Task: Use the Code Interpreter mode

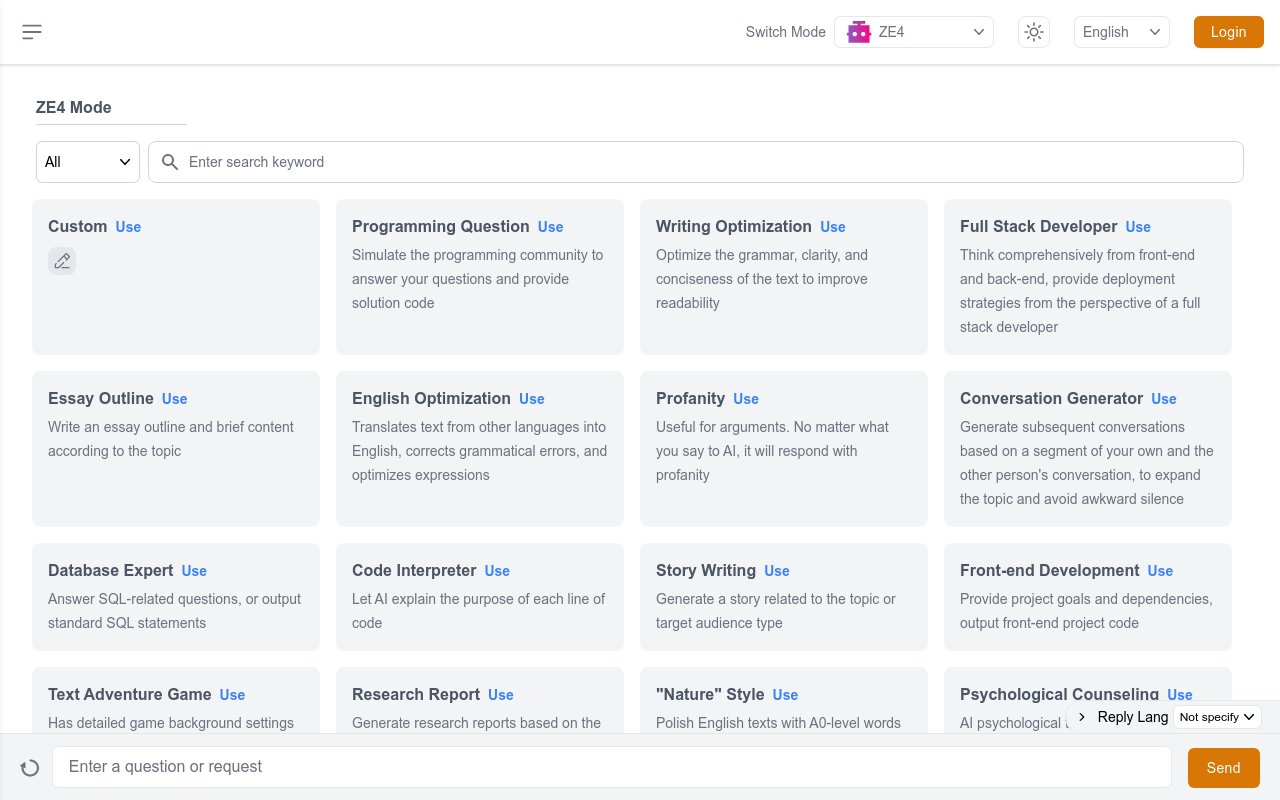Action: point(497,571)
